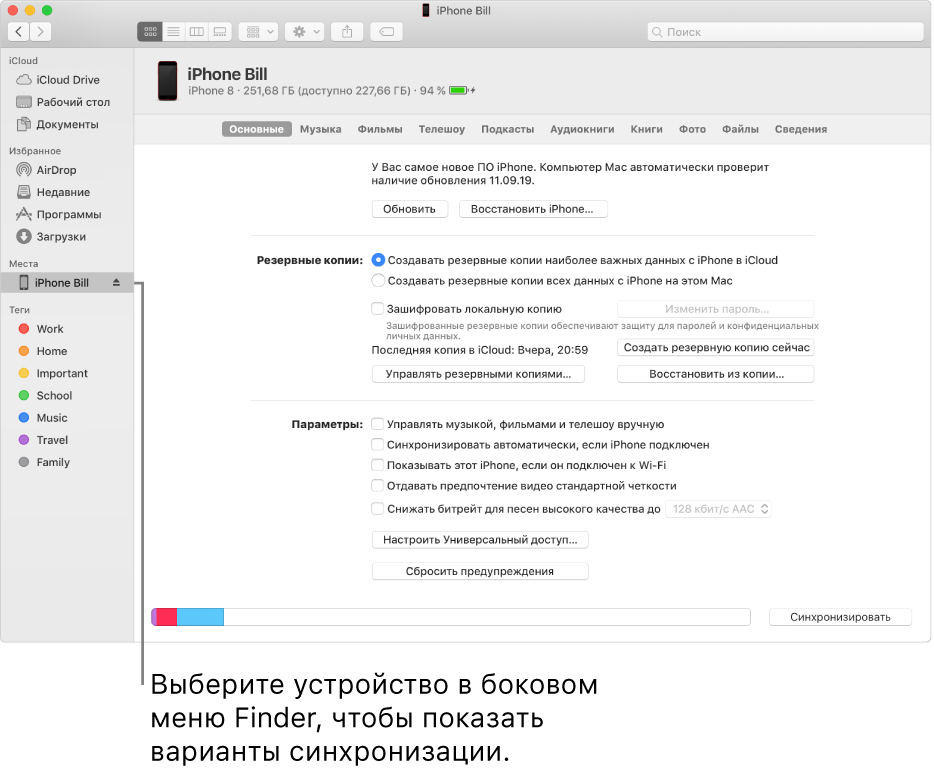Open the gear action menu

click(304, 32)
